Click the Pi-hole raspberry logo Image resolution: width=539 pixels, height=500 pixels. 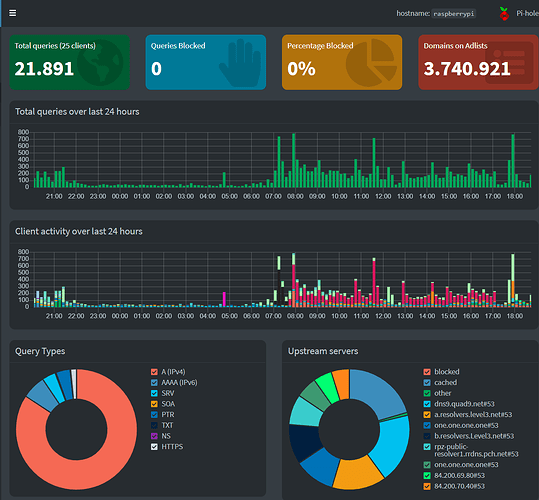point(504,14)
